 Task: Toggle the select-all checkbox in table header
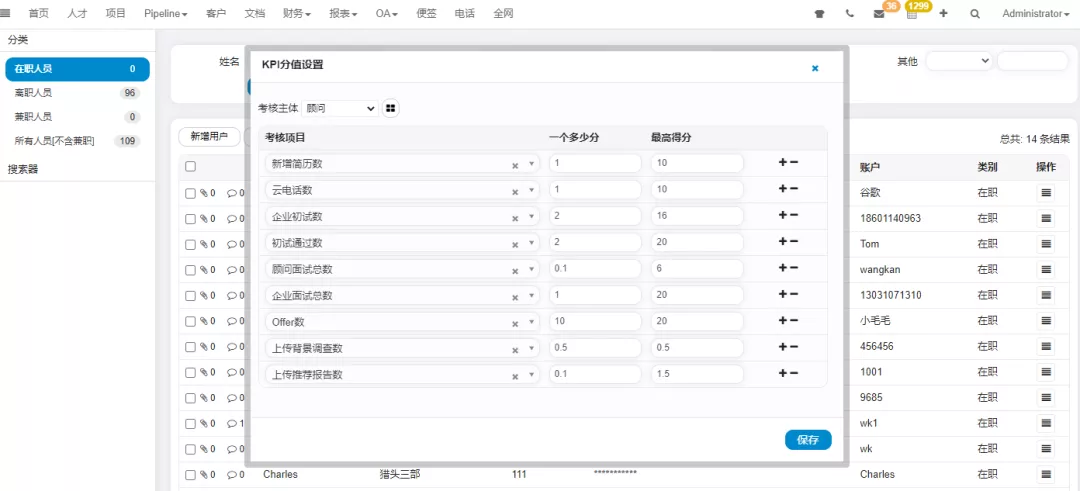click(x=191, y=166)
